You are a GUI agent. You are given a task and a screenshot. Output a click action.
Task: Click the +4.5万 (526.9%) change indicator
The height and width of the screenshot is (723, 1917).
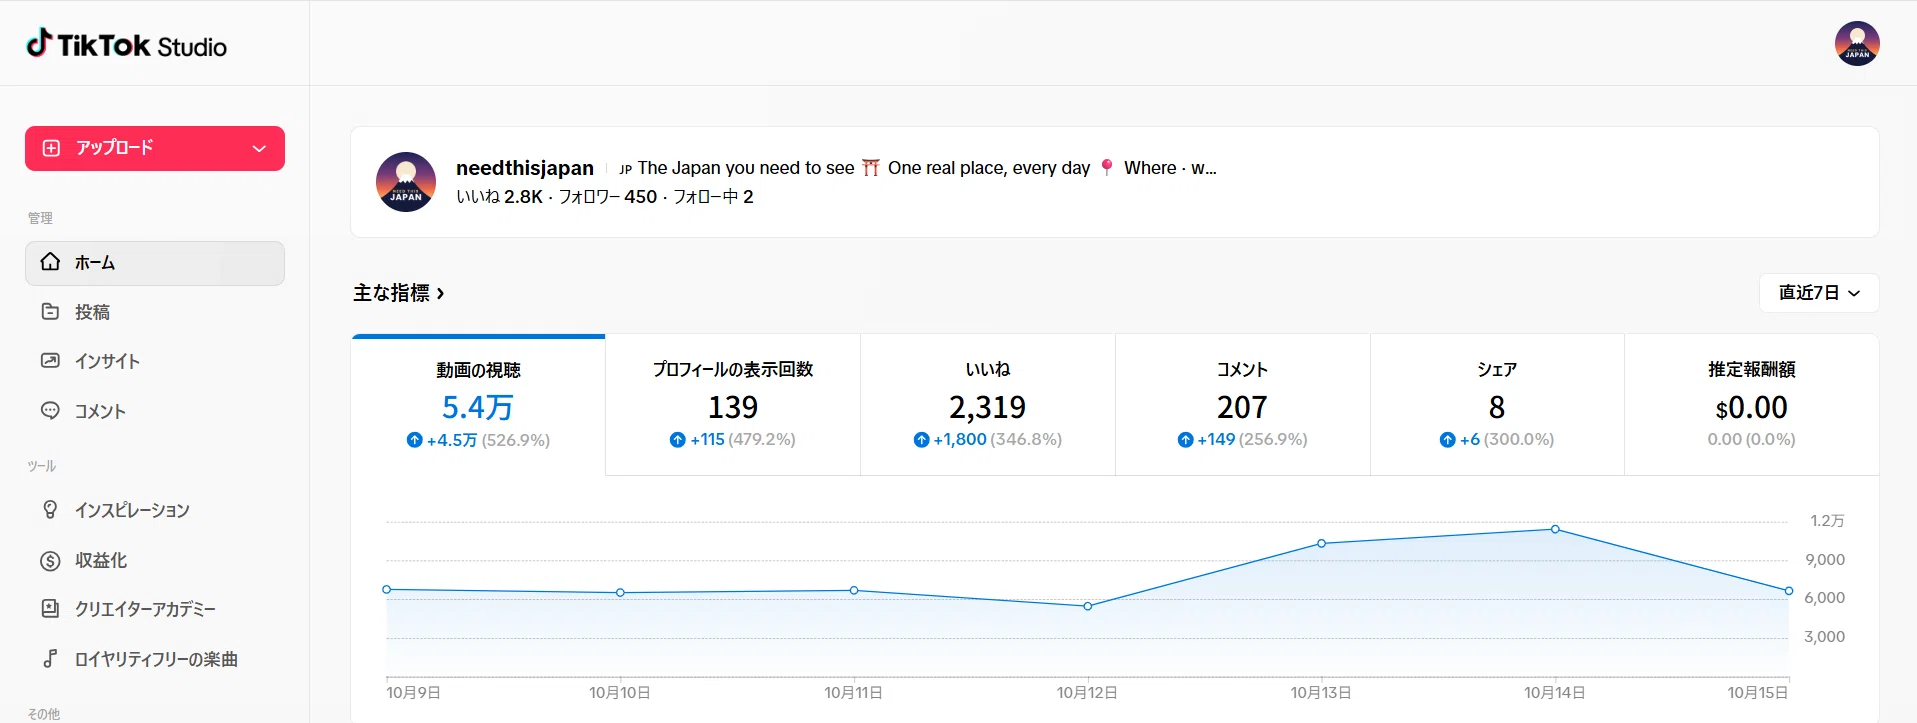point(478,440)
